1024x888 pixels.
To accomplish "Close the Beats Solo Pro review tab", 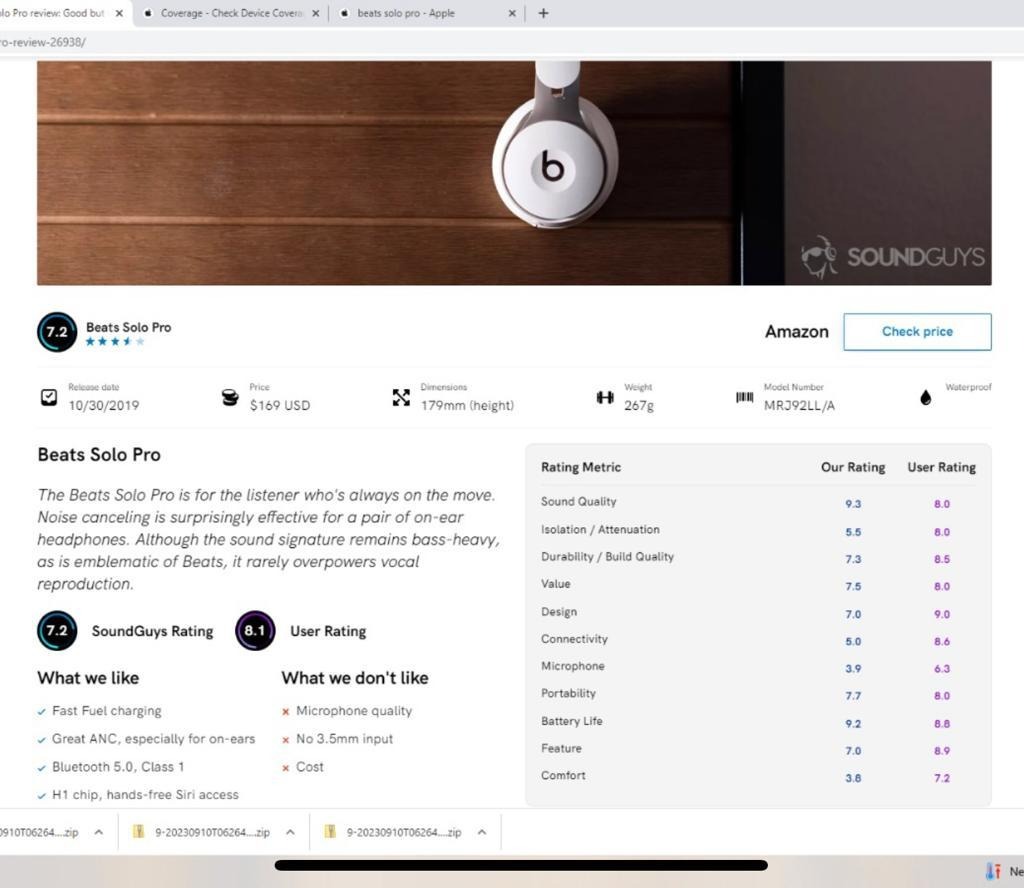I will pyautogui.click(x=120, y=13).
